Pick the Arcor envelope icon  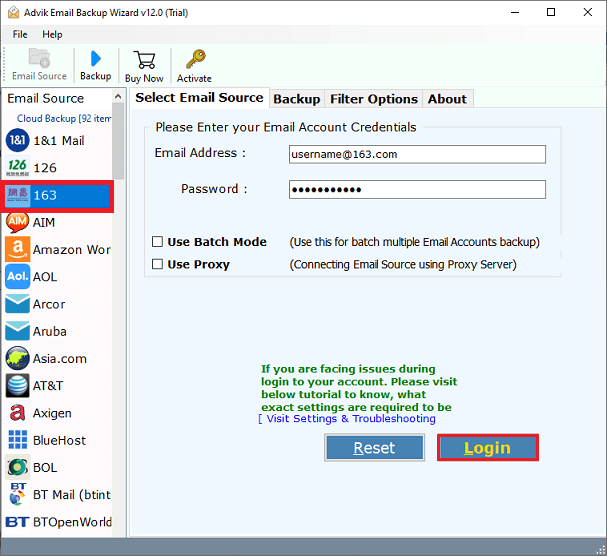coord(17,304)
